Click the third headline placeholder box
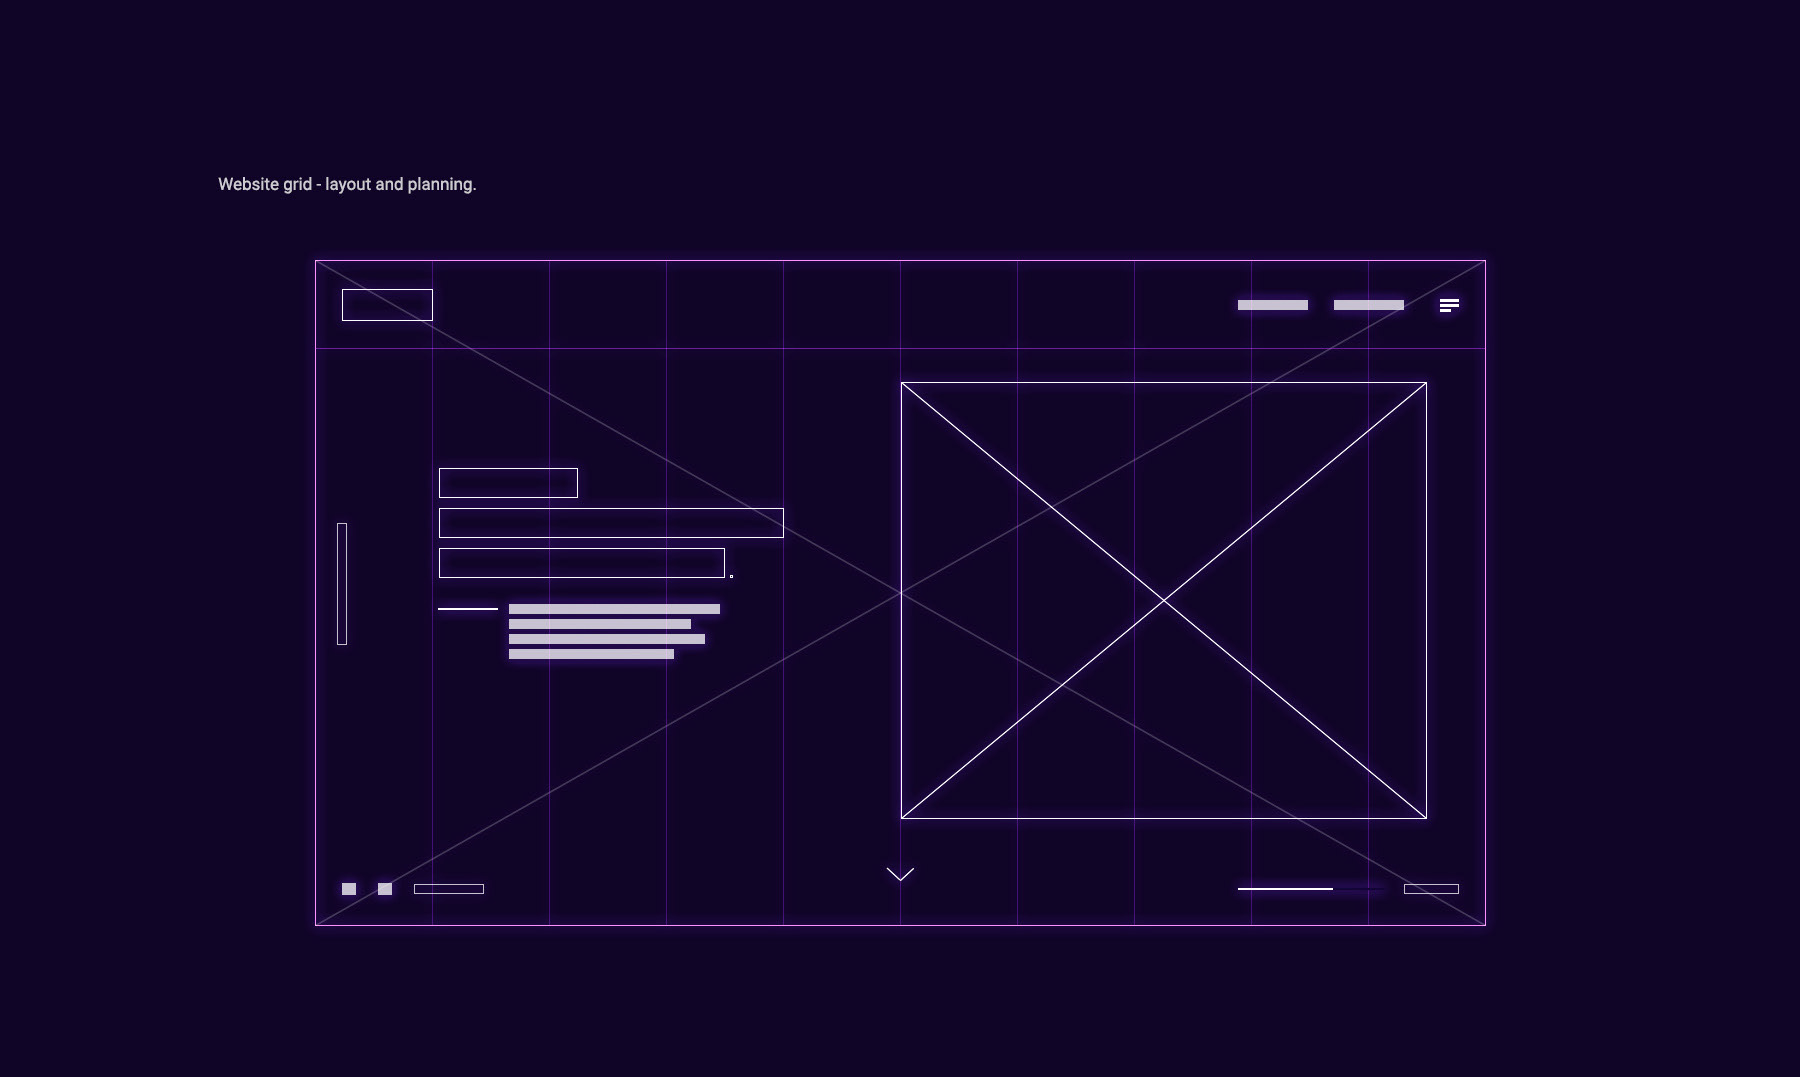This screenshot has height=1077, width=1800. [x=582, y=563]
